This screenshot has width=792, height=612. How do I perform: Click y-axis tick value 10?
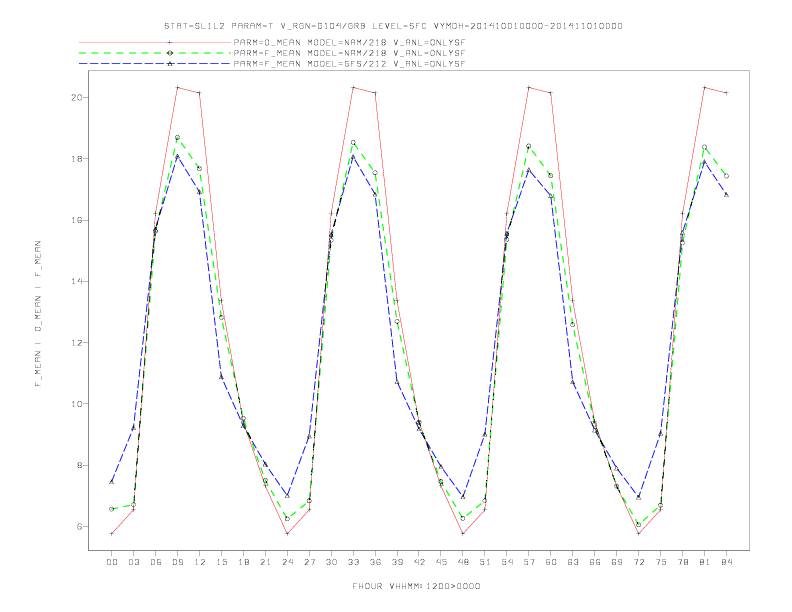click(x=77, y=404)
